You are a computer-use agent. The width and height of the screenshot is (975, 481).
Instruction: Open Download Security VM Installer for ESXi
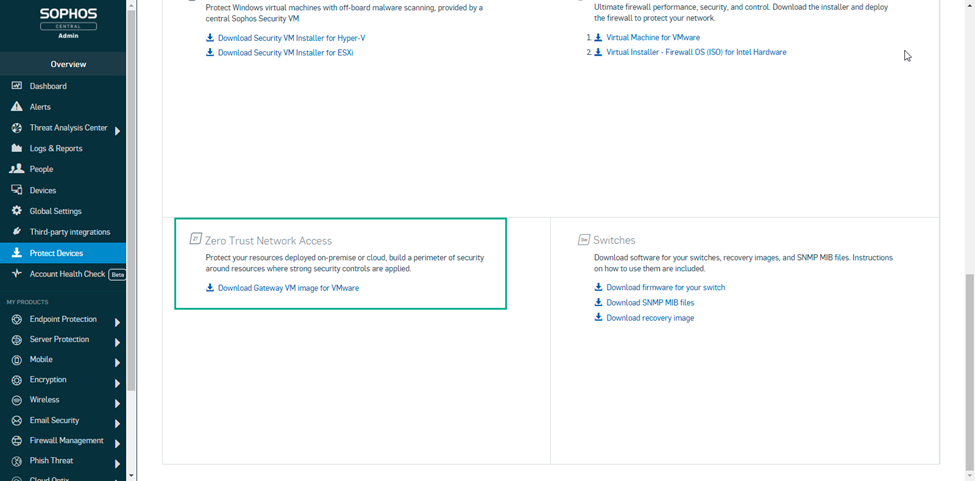[285, 53]
